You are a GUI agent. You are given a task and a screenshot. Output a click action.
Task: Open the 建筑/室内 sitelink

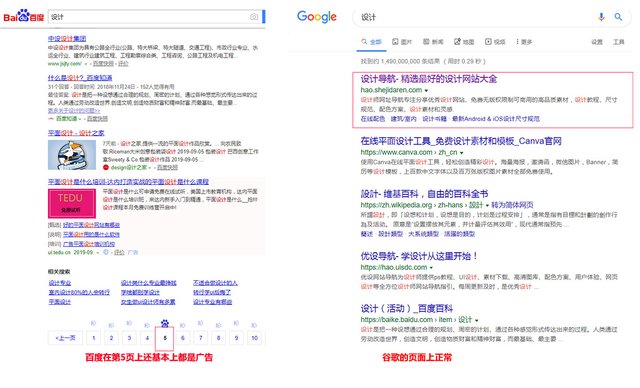(x=404, y=119)
